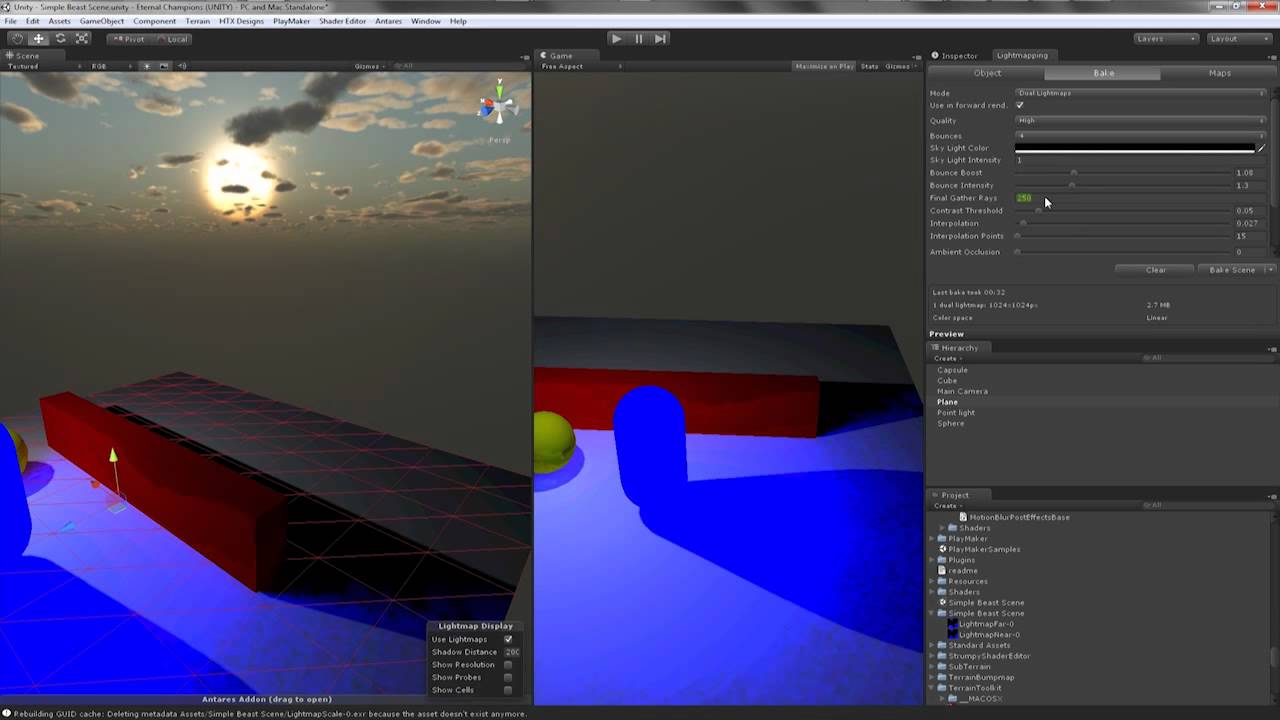The height and width of the screenshot is (720, 1280).
Task: Open the Mode dropdown set to Dual Lightmaps
Action: pyautogui.click(x=1140, y=92)
